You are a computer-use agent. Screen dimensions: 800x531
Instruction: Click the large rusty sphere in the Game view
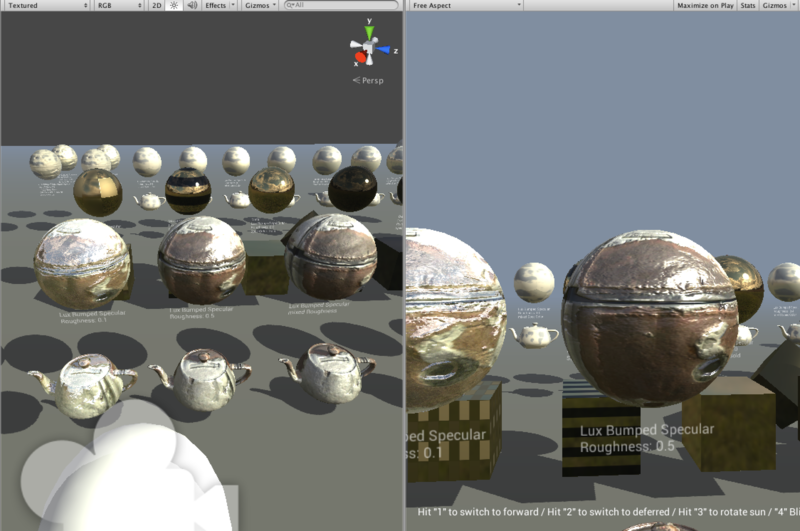[650, 319]
